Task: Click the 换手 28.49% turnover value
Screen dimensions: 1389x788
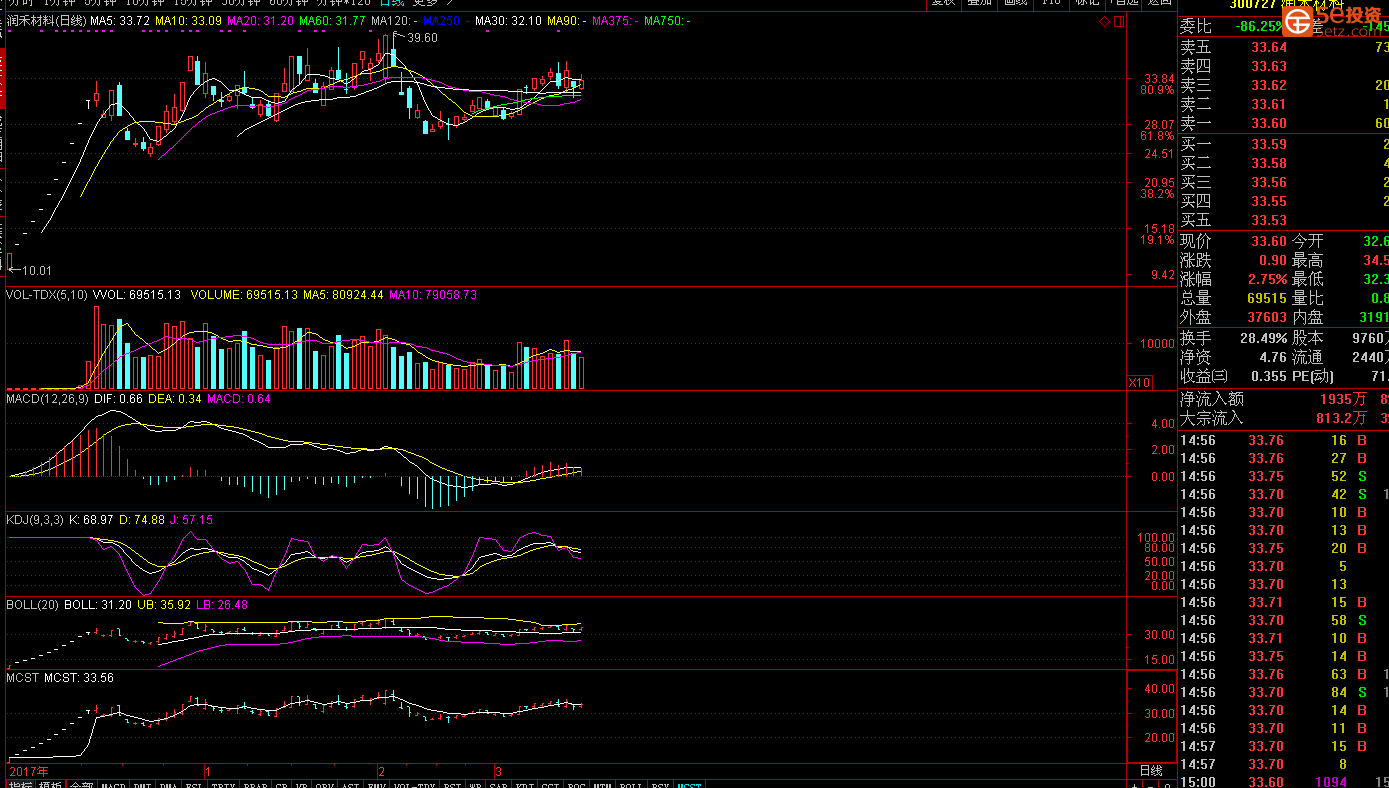Action: 1264,338
